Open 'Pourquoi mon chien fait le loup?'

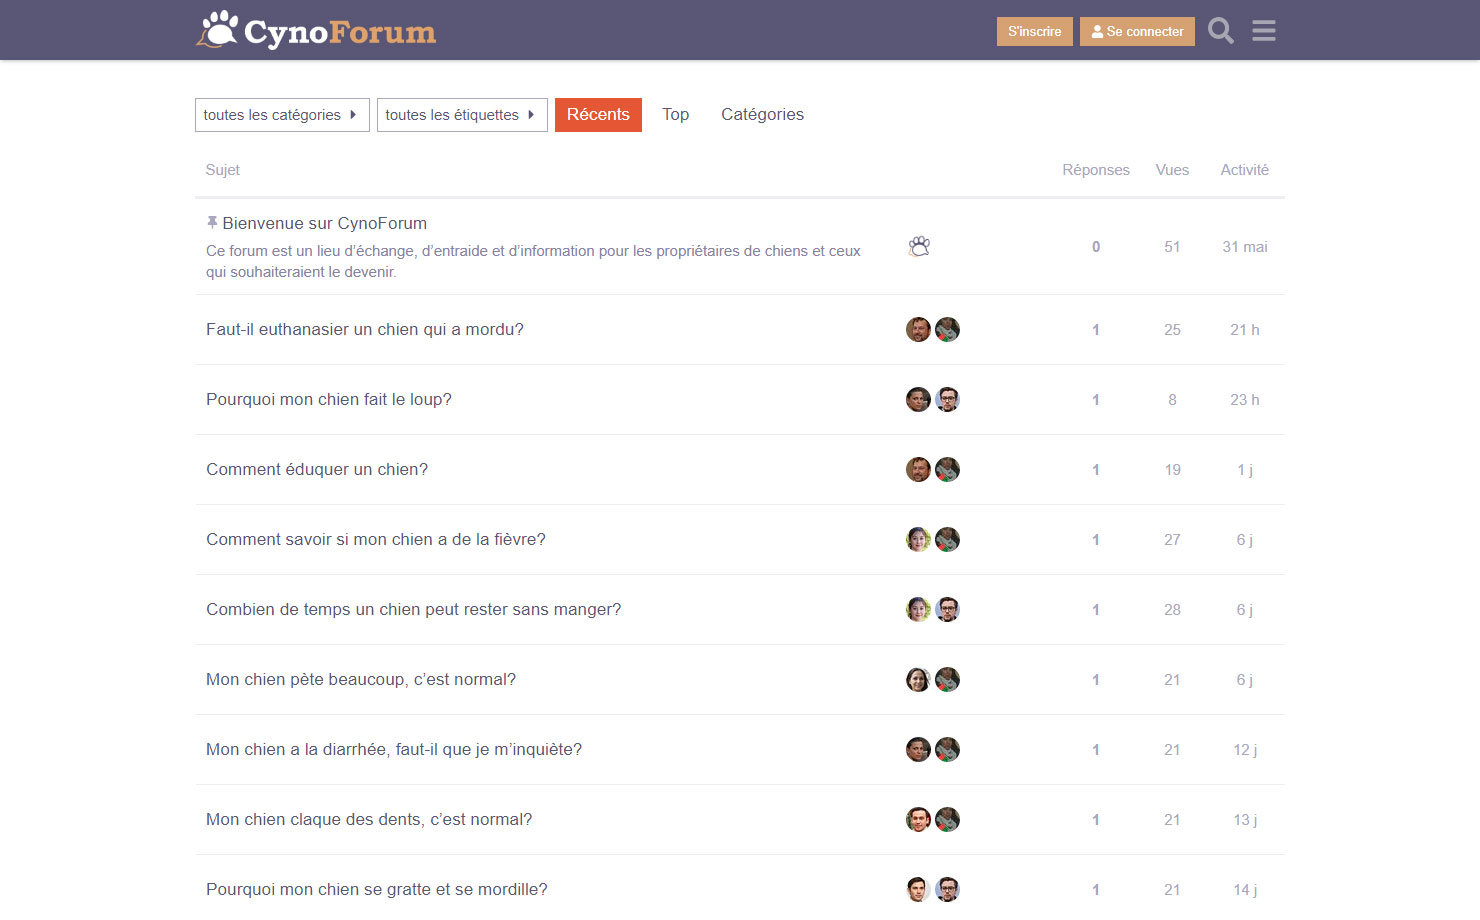click(x=329, y=399)
